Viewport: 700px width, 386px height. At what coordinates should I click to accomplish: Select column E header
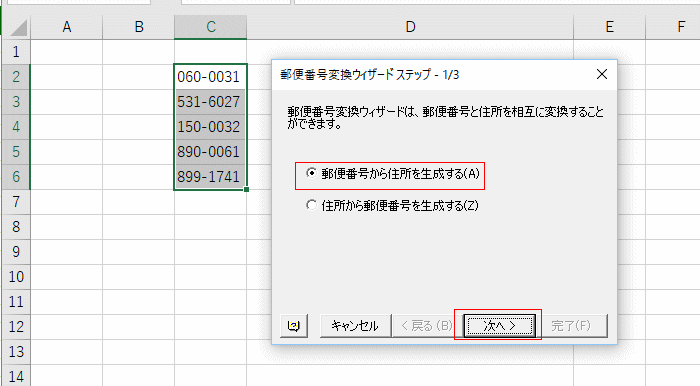coord(609,27)
